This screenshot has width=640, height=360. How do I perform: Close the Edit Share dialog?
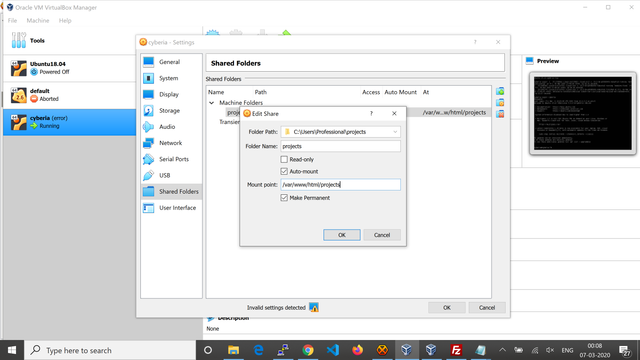coord(394,113)
